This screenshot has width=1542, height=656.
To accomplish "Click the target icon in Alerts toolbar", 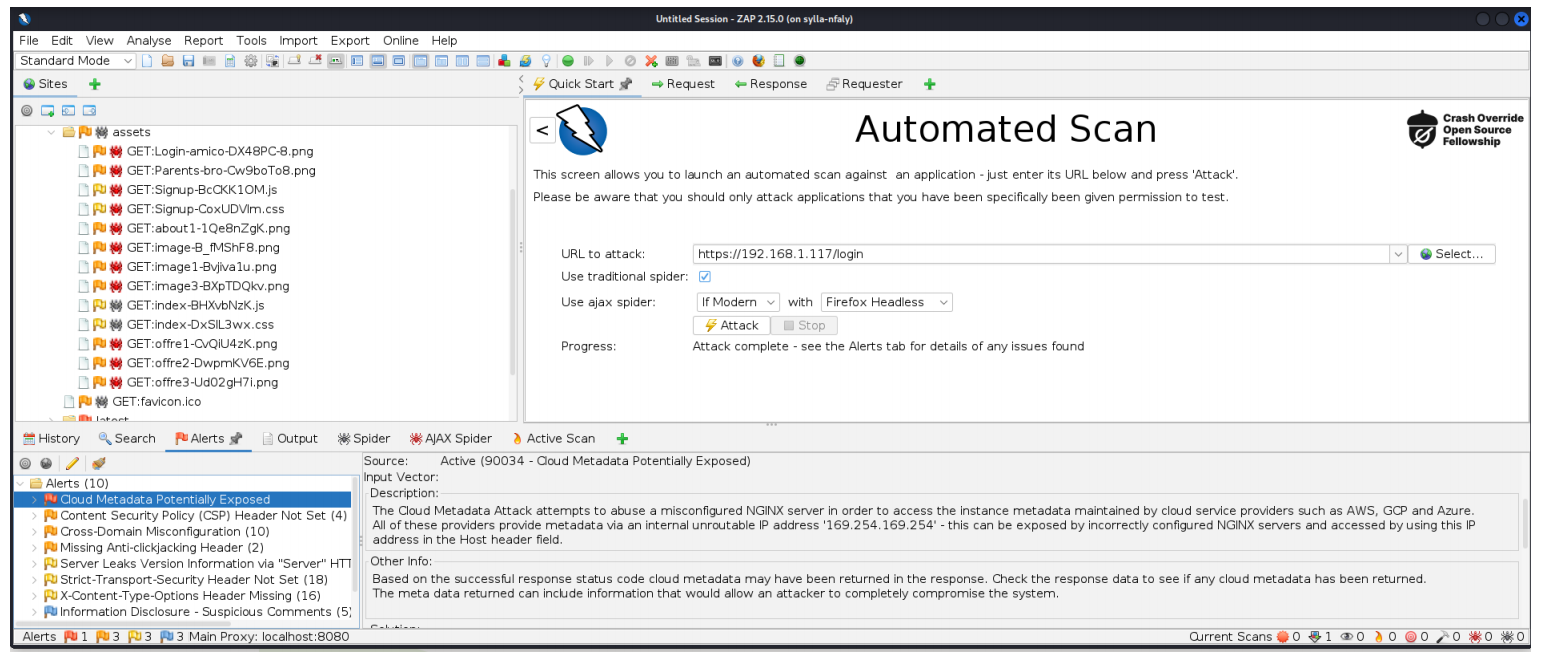I will 26,463.
